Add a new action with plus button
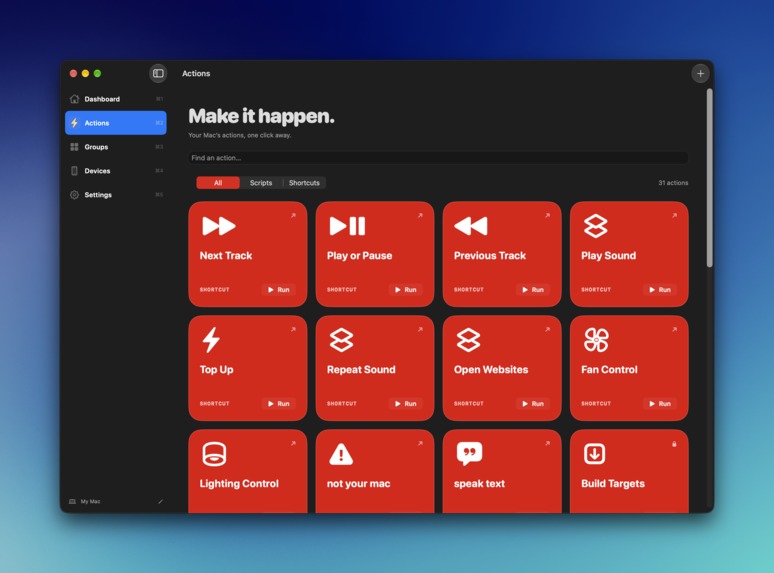Screen dimensions: 774x573 [700, 74]
